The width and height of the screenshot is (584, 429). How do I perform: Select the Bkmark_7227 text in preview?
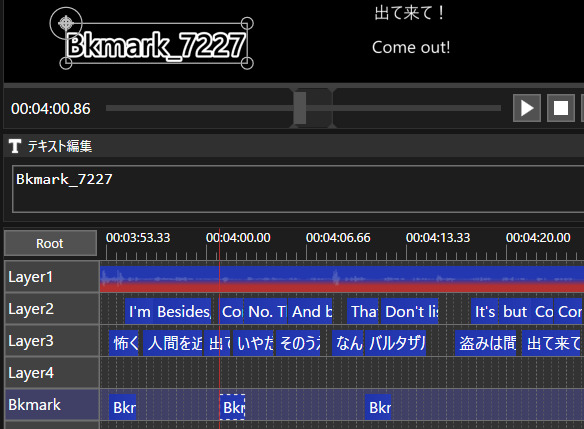(156, 45)
